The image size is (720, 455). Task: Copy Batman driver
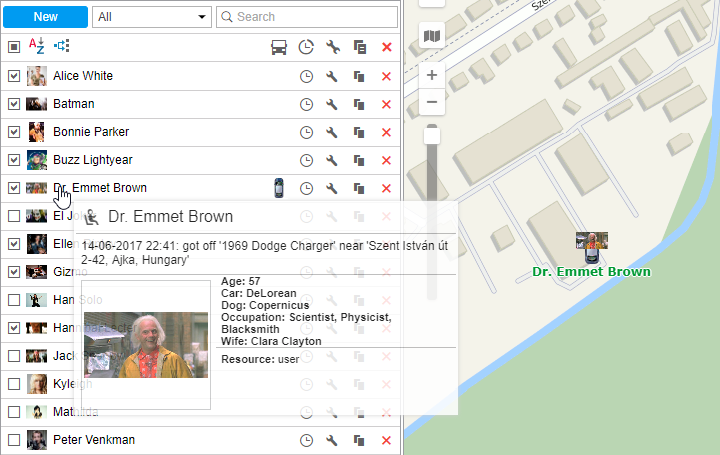click(359, 104)
